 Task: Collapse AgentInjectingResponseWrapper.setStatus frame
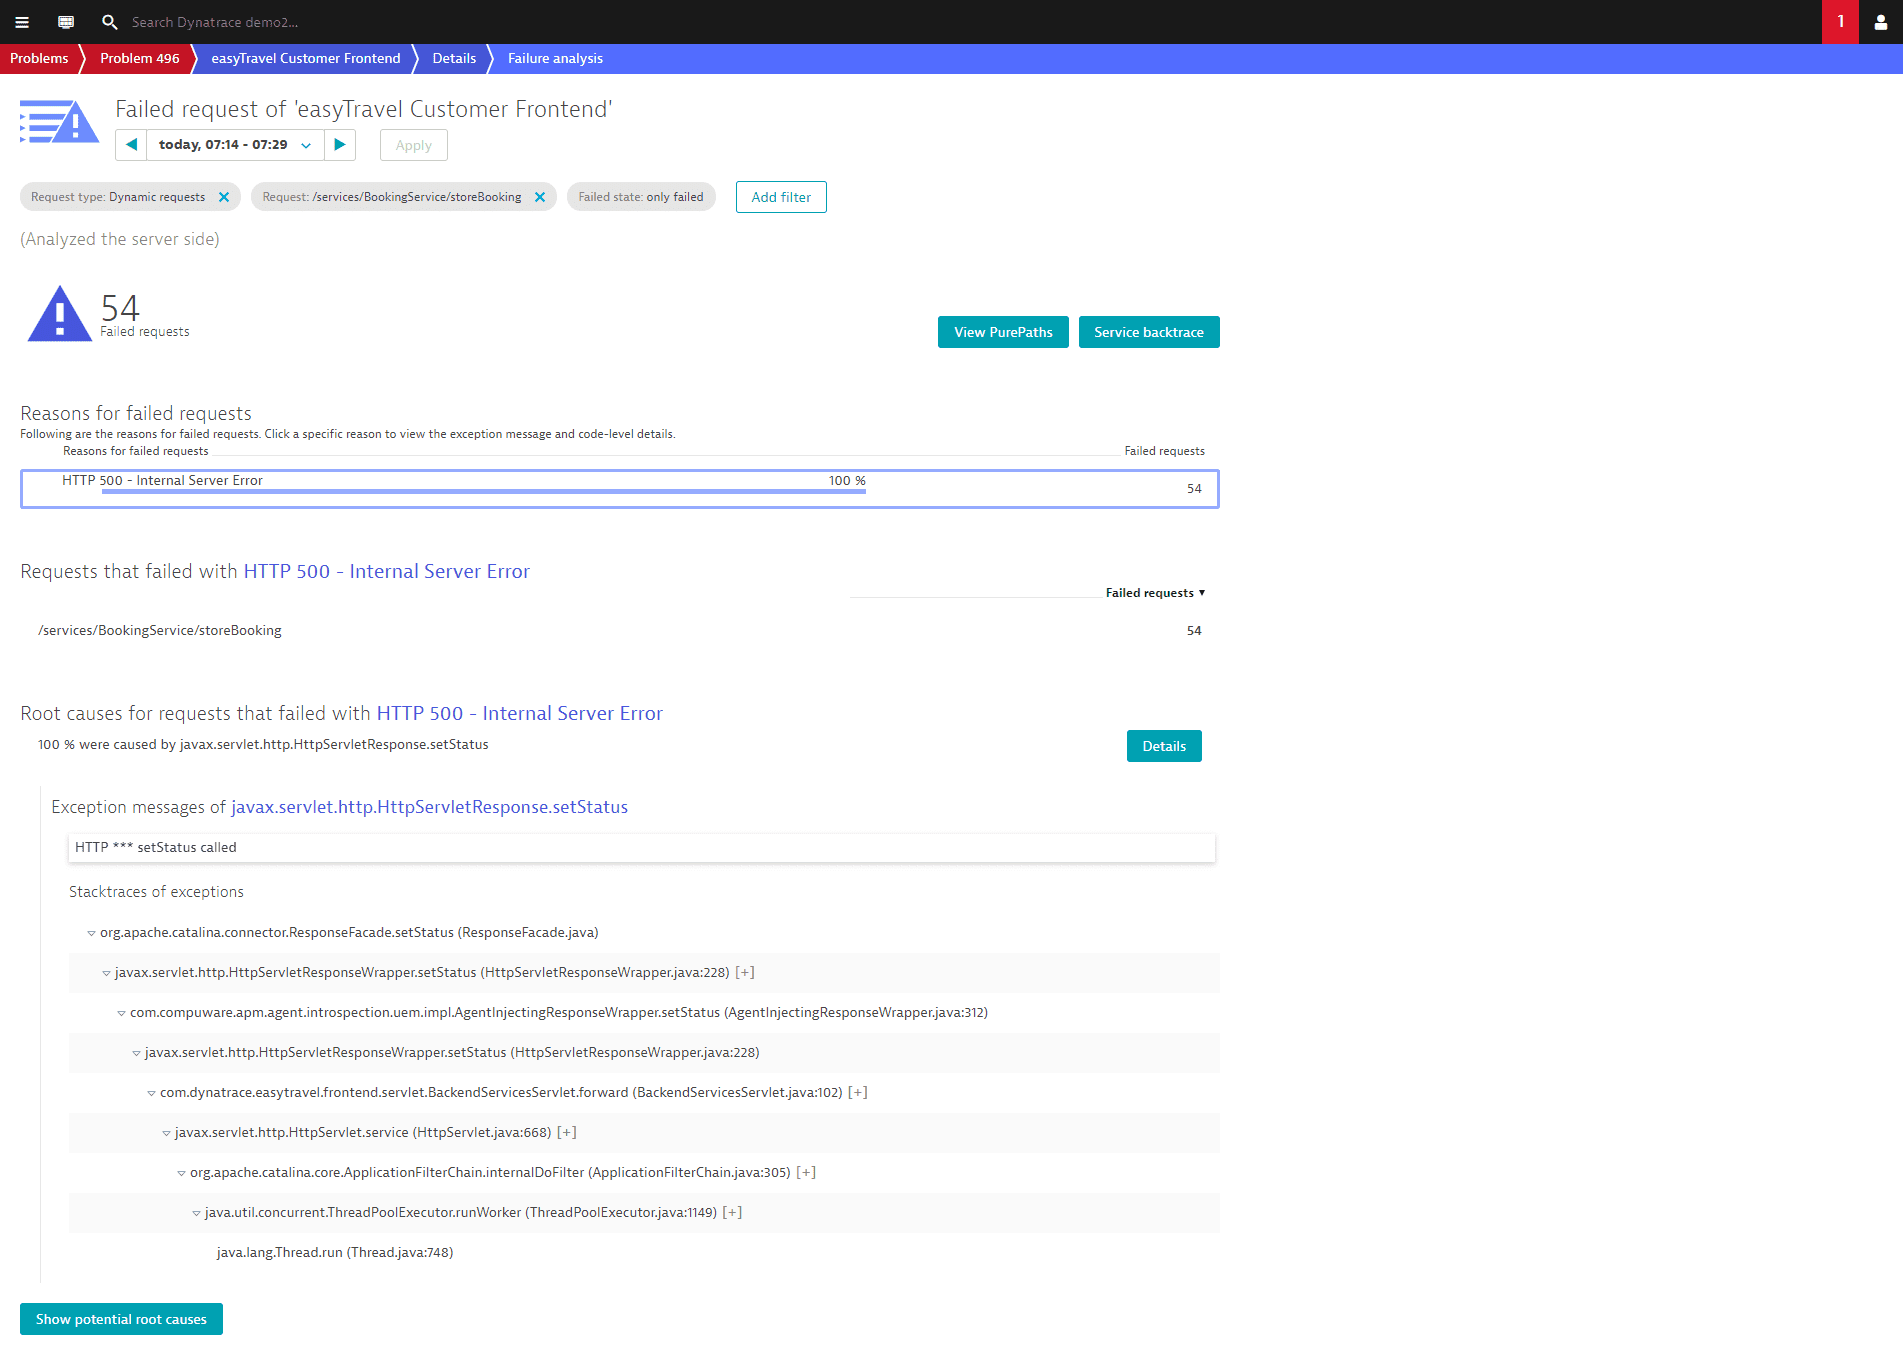(x=121, y=1013)
